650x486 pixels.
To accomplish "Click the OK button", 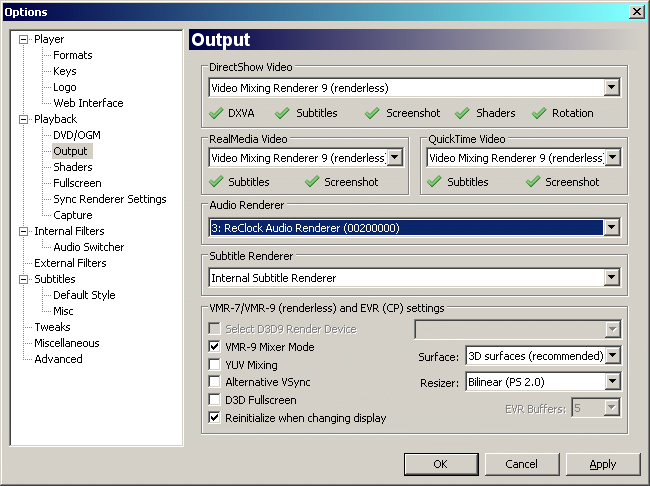I will pyautogui.click(x=441, y=464).
